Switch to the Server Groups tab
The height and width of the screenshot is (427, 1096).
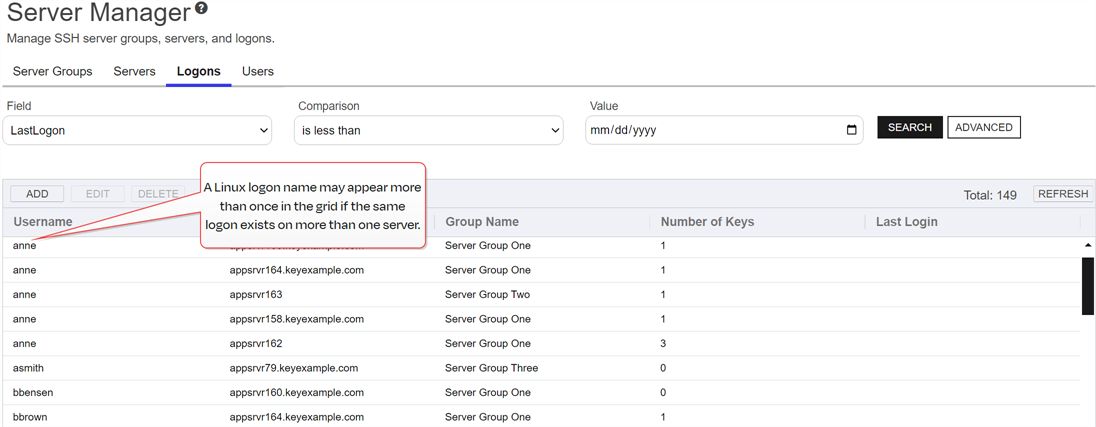tap(52, 72)
